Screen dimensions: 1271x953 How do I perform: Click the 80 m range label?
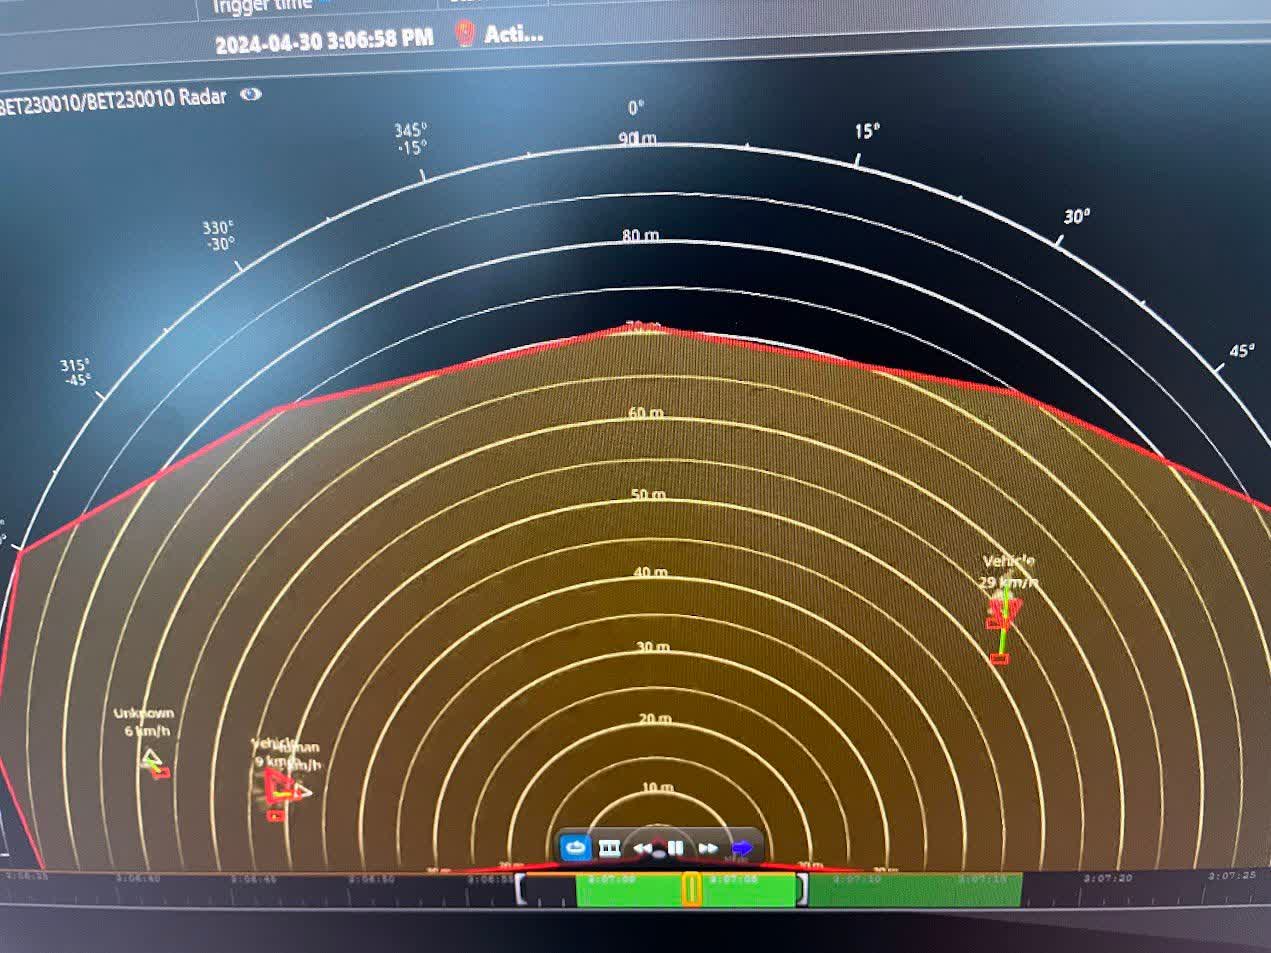click(640, 236)
